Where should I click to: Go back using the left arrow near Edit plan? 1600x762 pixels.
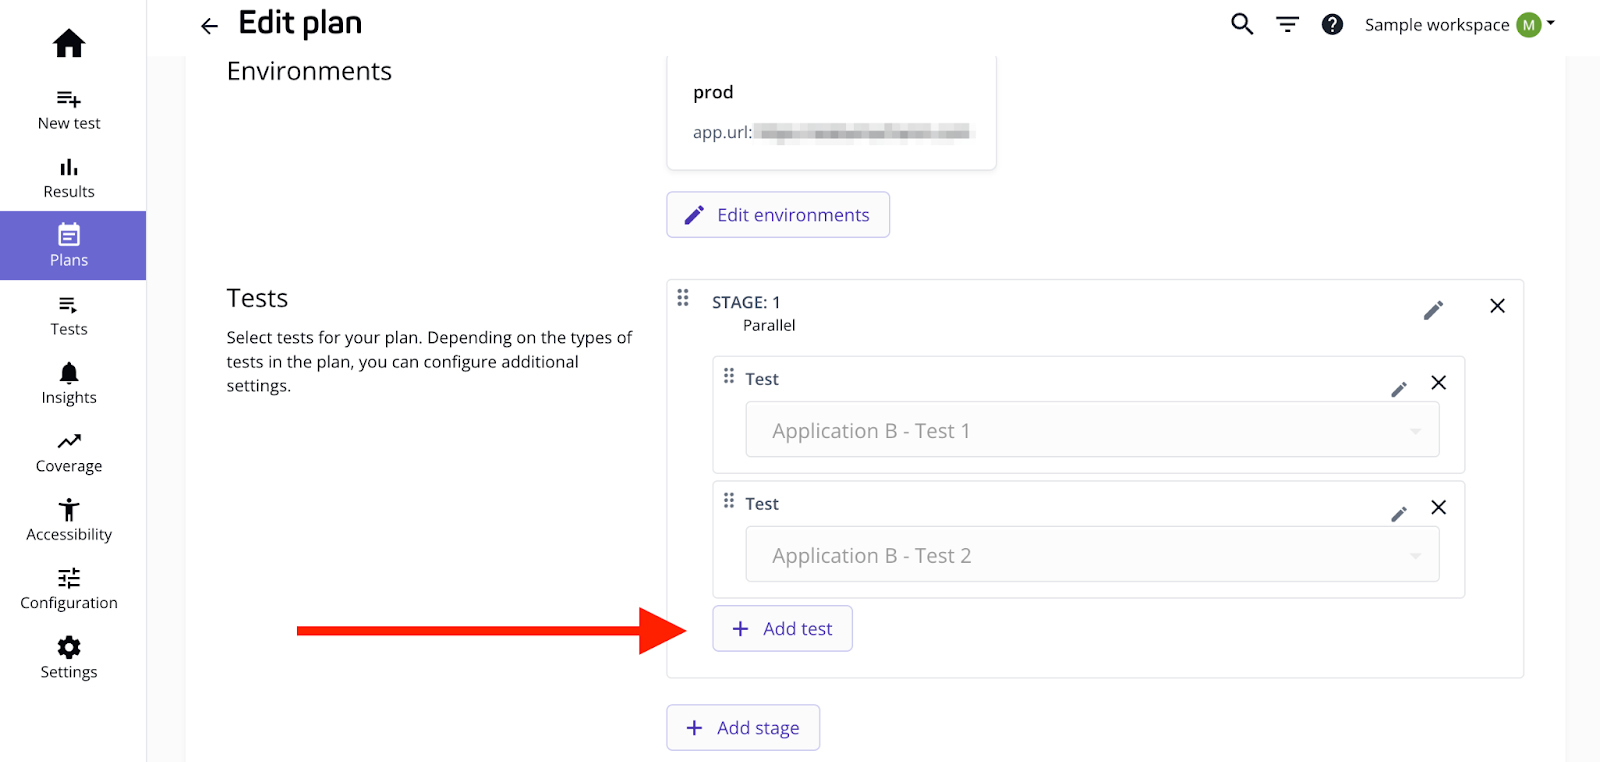tap(209, 25)
